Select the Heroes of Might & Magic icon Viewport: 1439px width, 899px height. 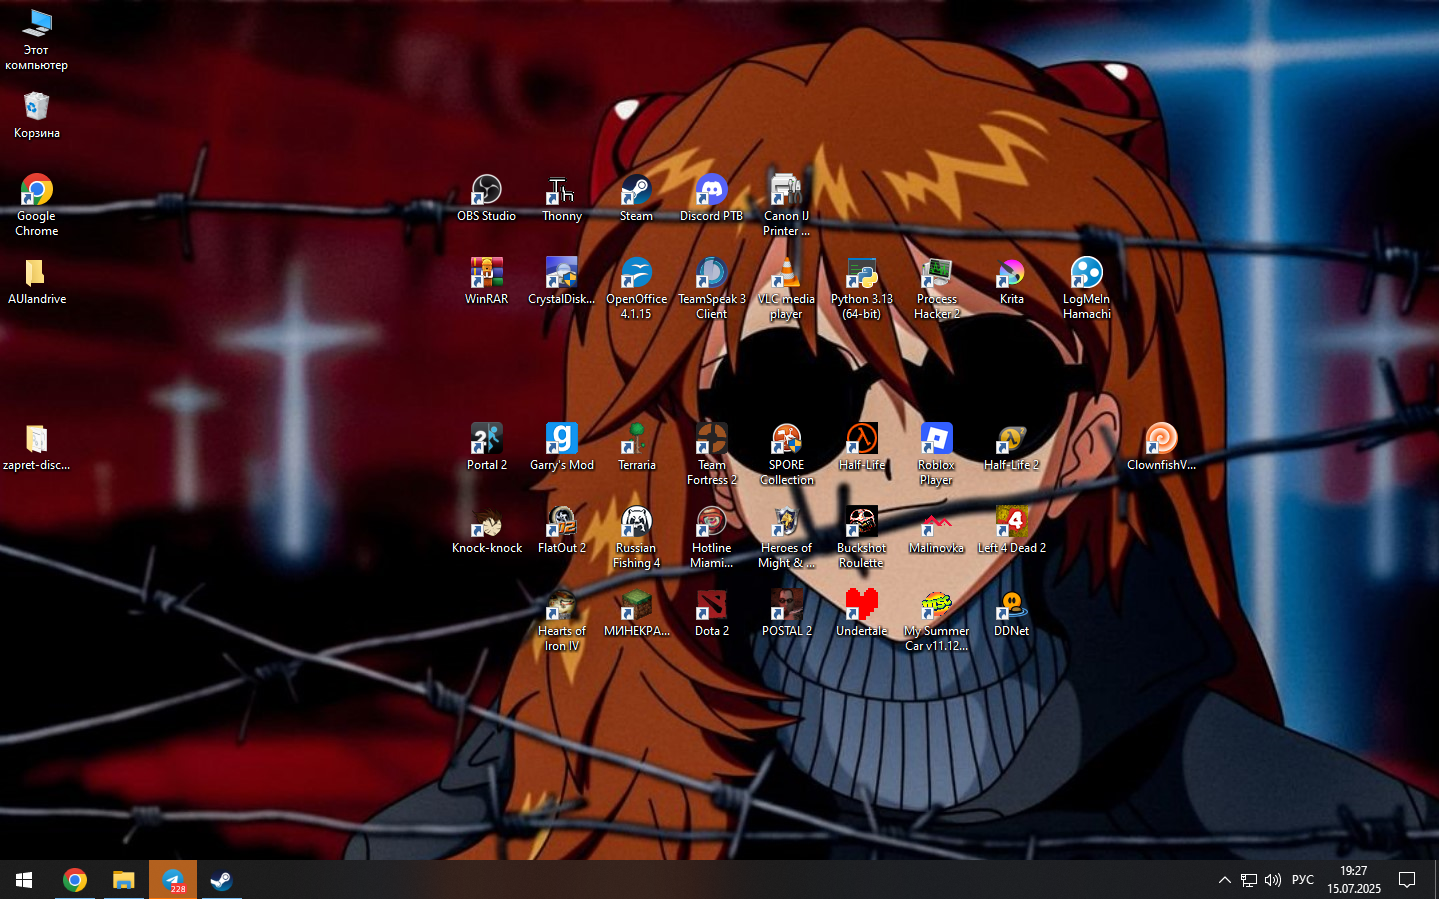click(786, 537)
